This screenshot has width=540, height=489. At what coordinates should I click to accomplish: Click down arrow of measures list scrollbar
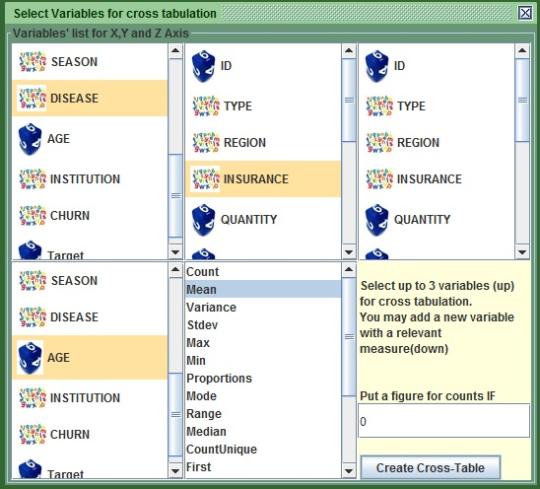pyautogui.click(x=349, y=470)
